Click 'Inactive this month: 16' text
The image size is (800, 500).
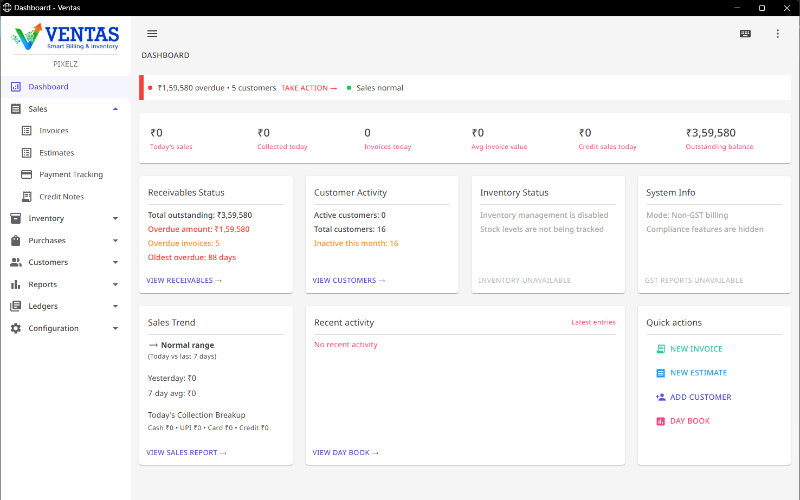tap(356, 243)
